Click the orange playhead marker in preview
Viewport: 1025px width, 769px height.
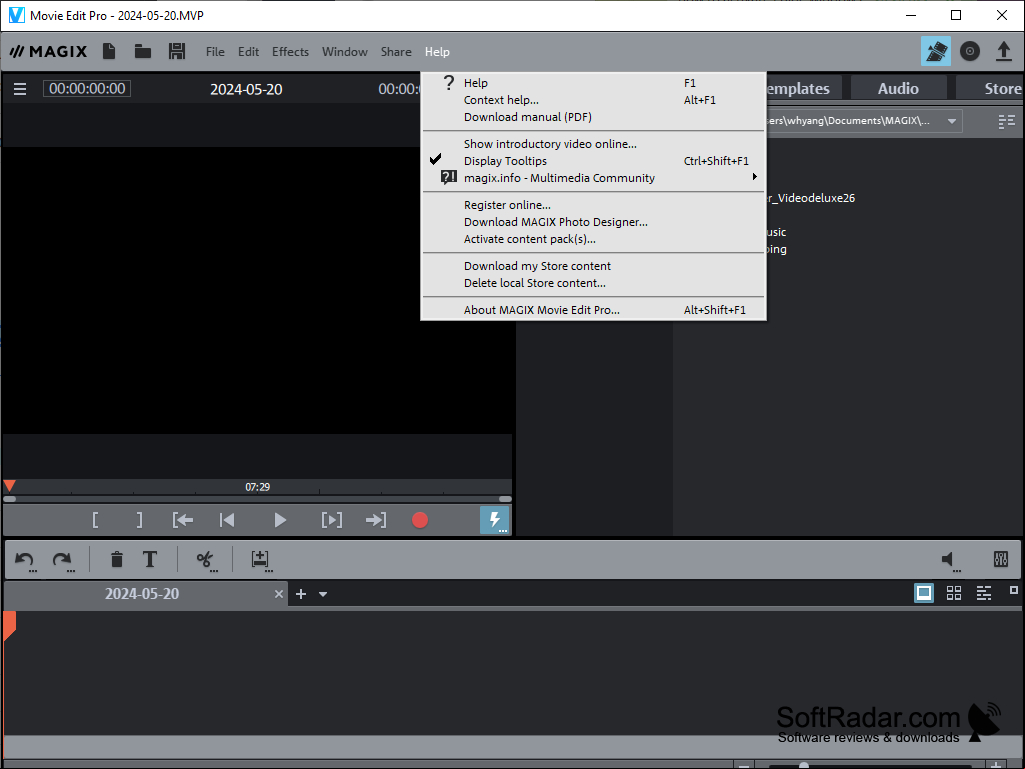(10, 486)
